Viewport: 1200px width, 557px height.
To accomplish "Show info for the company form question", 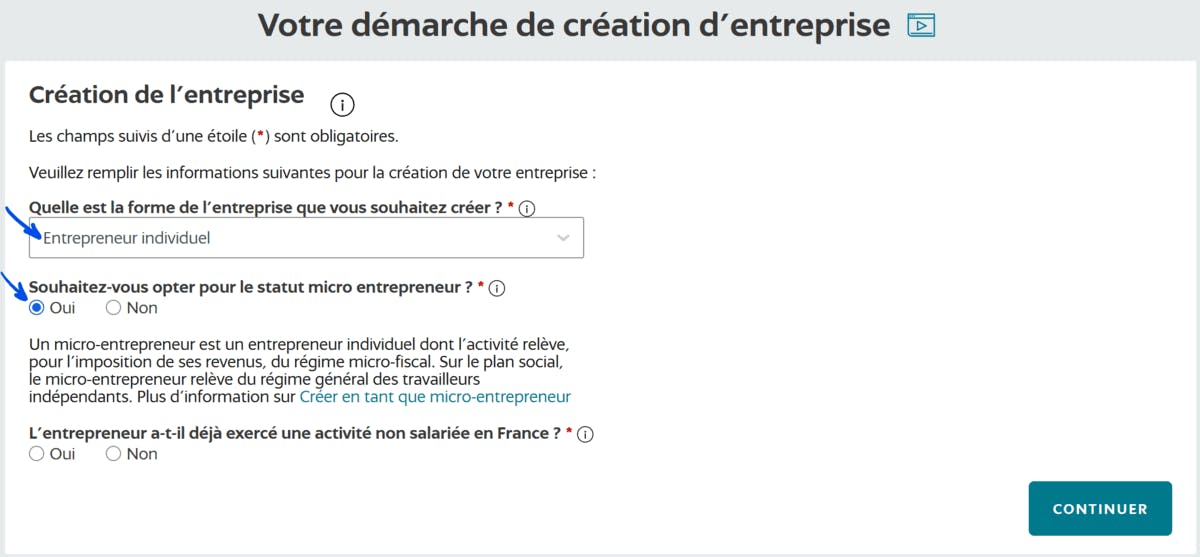I will [528, 208].
